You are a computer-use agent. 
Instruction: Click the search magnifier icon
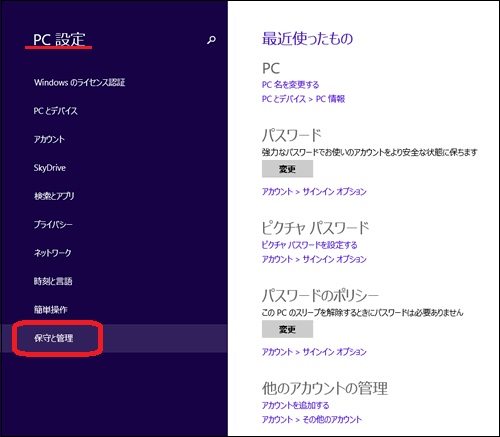(211, 40)
